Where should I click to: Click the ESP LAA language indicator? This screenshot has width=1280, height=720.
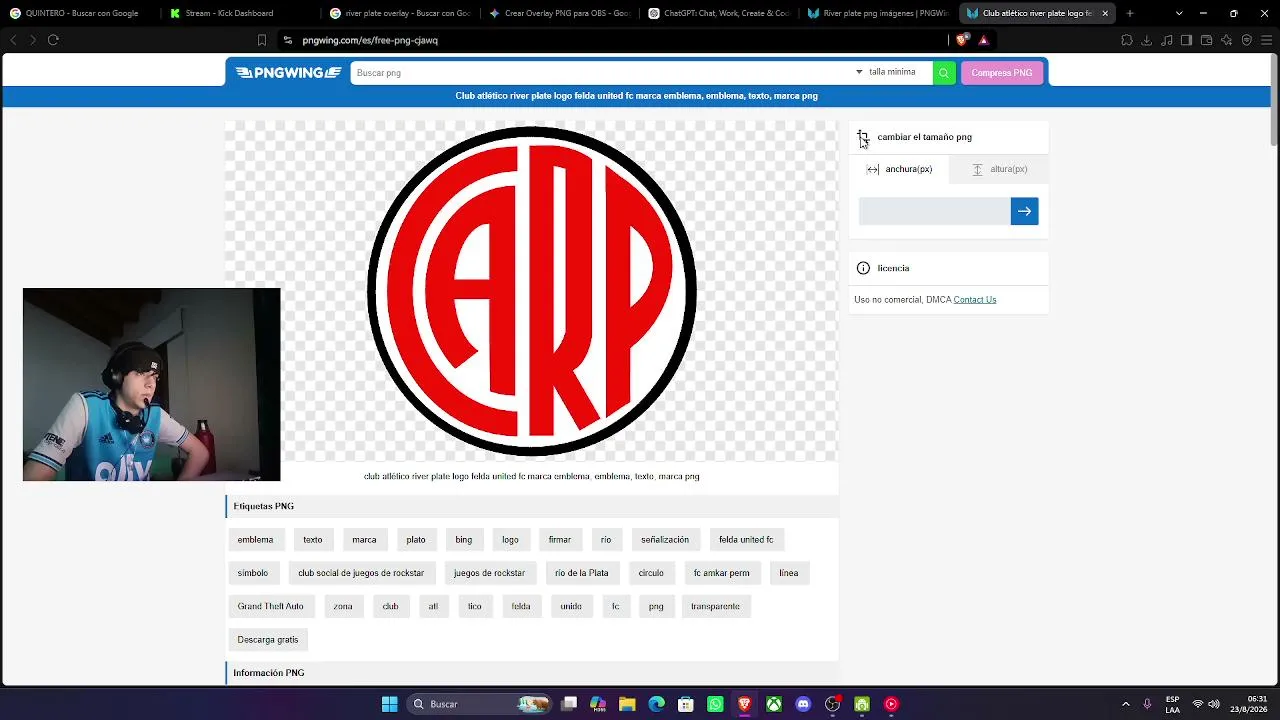[1172, 704]
